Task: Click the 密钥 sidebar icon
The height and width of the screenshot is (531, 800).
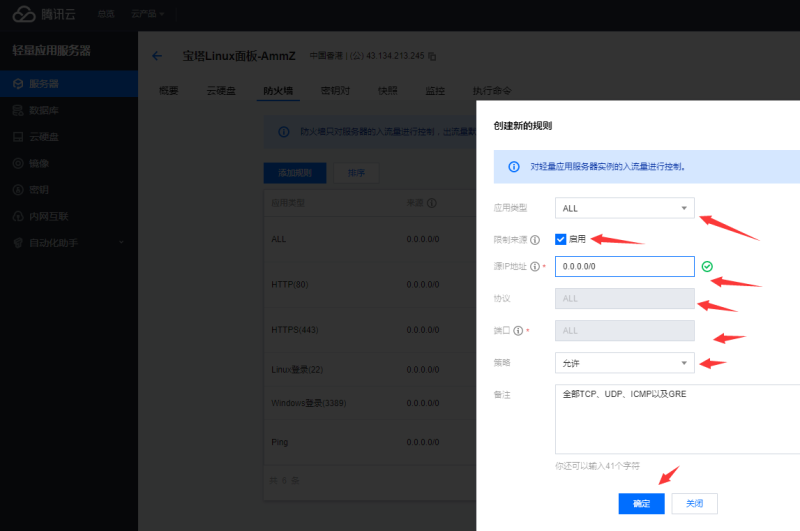Action: (x=18, y=190)
